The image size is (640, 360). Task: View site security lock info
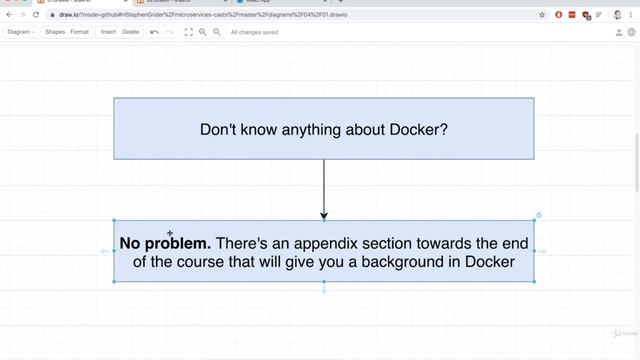(52, 15)
